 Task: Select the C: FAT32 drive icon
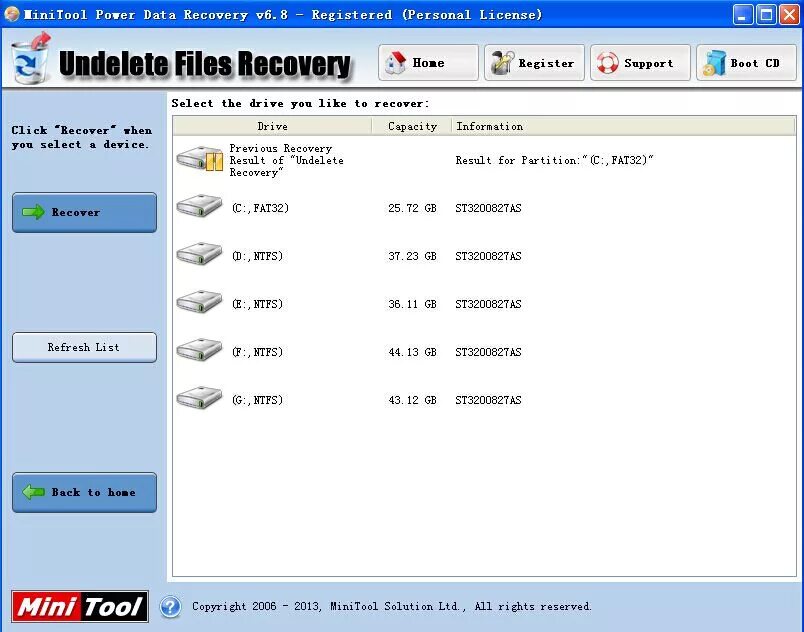point(199,206)
